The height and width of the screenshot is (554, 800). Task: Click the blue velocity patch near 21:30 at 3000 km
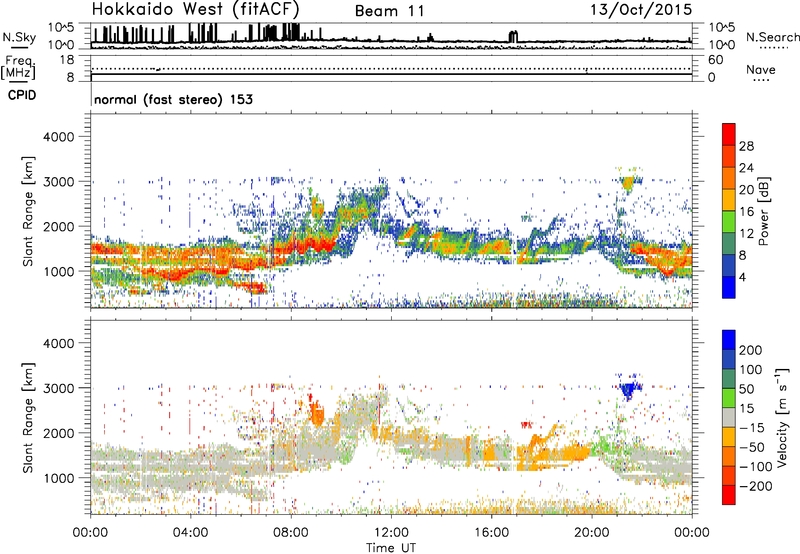coord(629,390)
